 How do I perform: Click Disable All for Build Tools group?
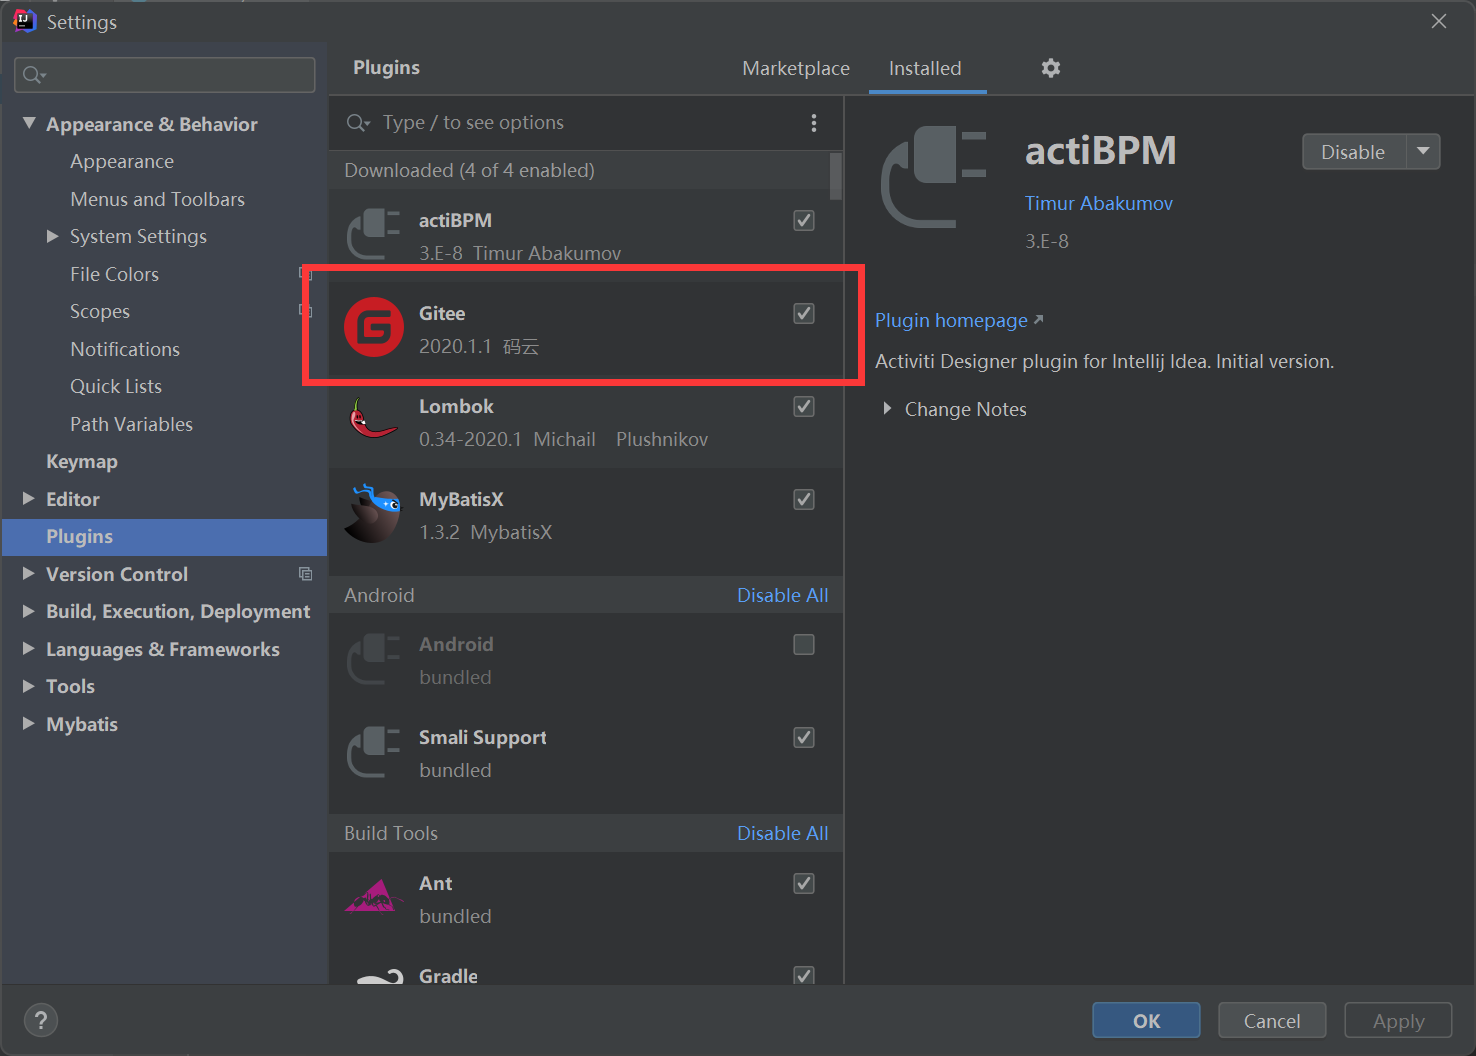pos(782,833)
